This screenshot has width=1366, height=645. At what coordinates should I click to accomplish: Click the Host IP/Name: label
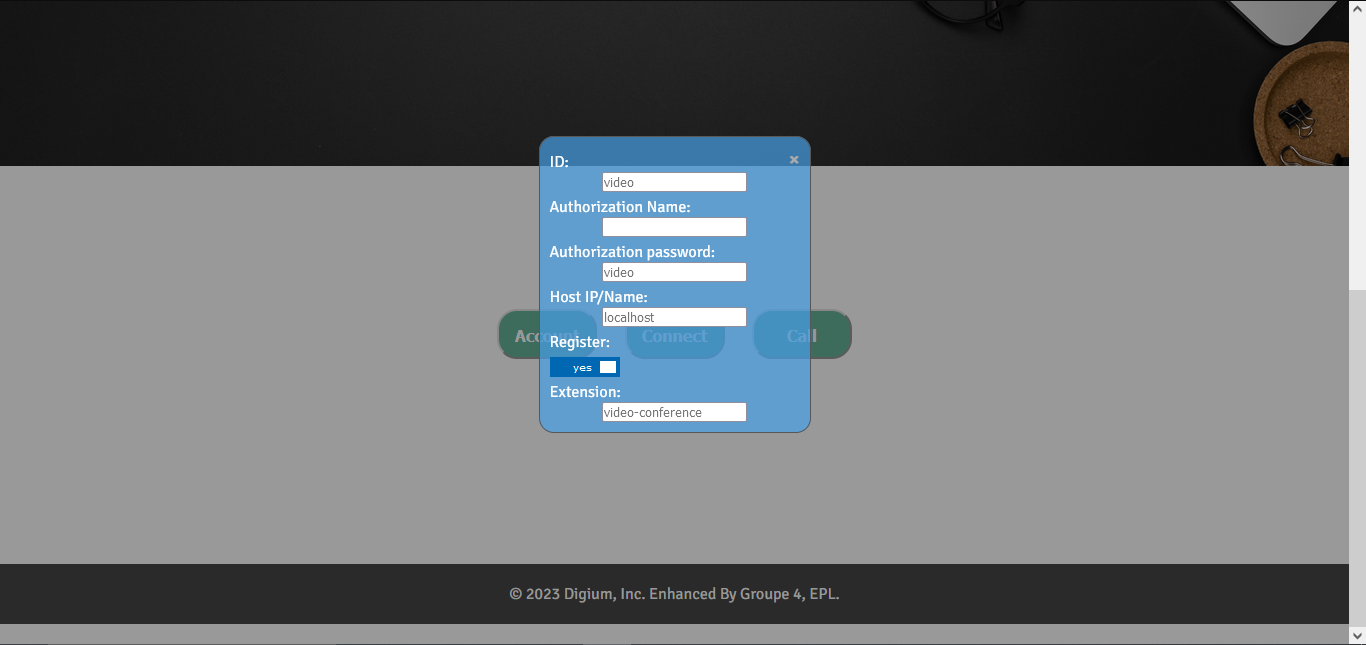pyautogui.click(x=599, y=297)
